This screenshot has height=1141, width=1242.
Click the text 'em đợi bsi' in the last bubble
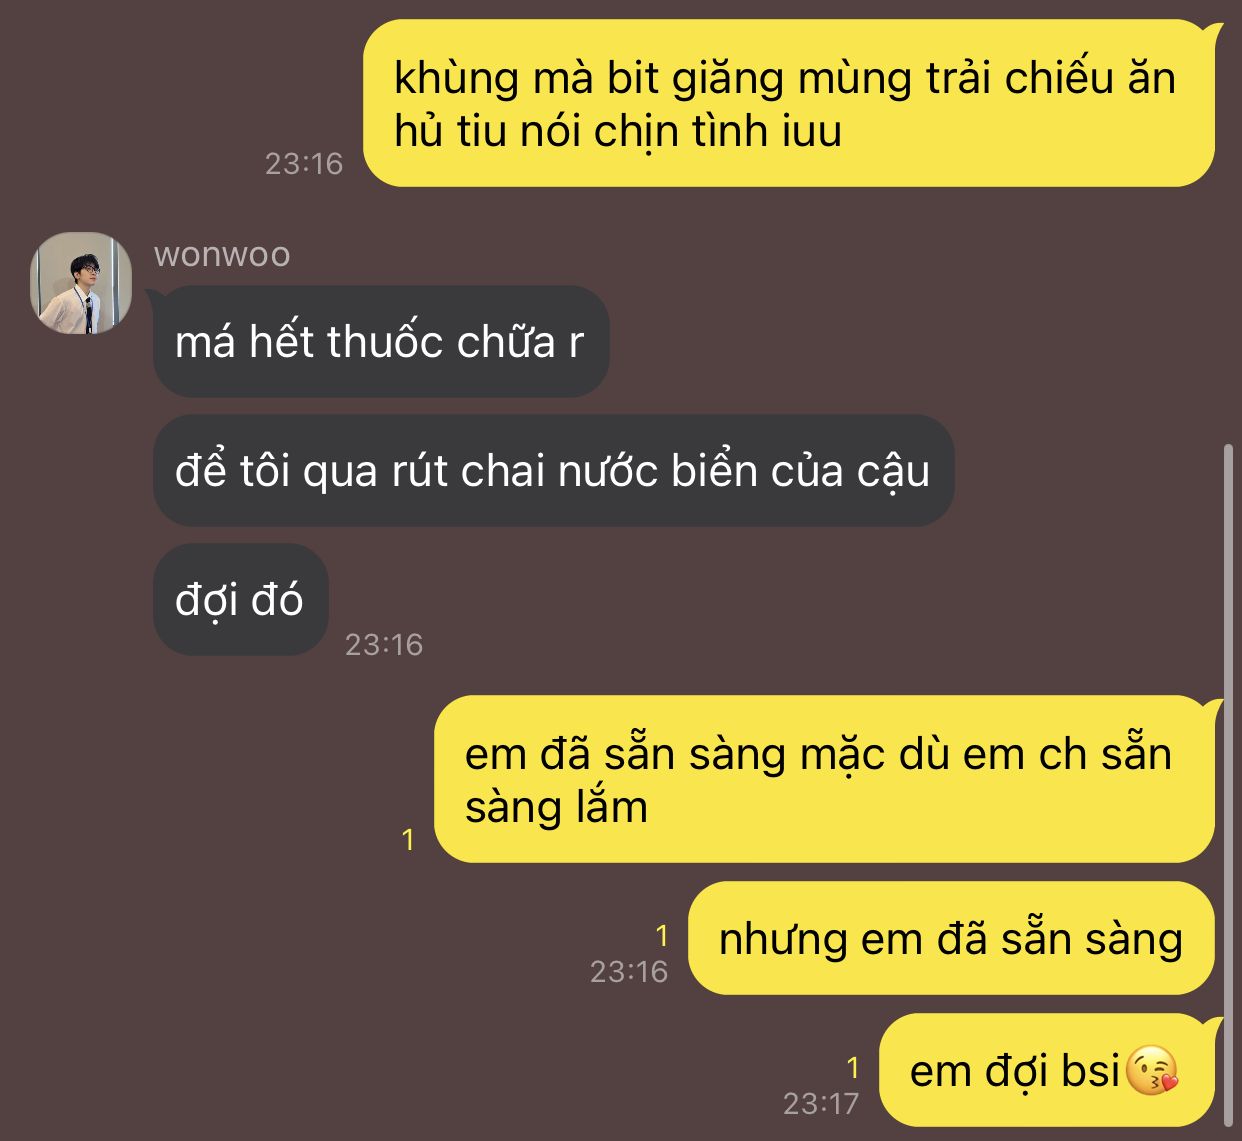tap(1014, 1071)
